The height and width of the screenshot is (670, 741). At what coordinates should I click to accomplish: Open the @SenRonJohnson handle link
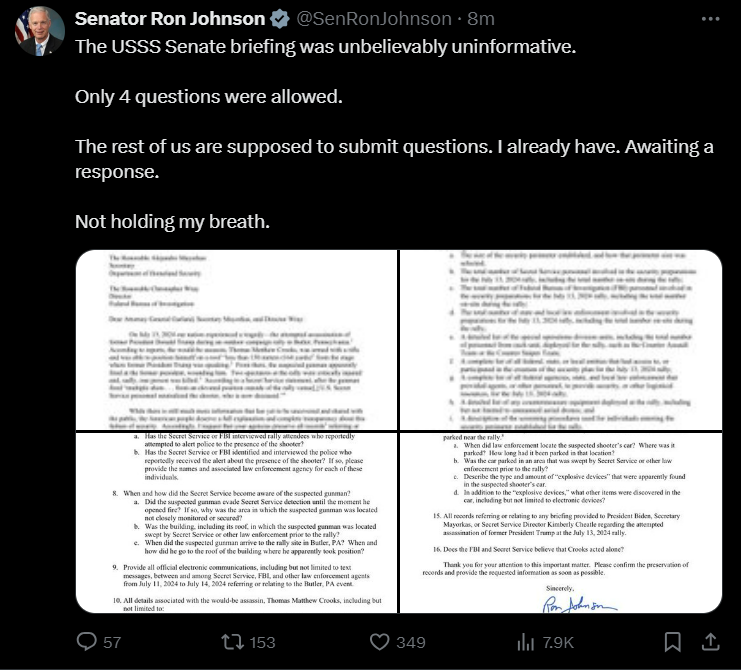pyautogui.click(x=374, y=19)
